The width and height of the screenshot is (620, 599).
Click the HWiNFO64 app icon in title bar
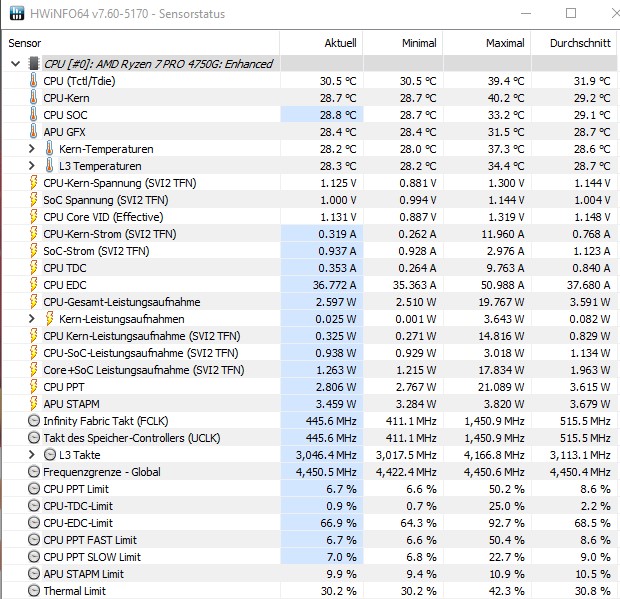coord(17,13)
